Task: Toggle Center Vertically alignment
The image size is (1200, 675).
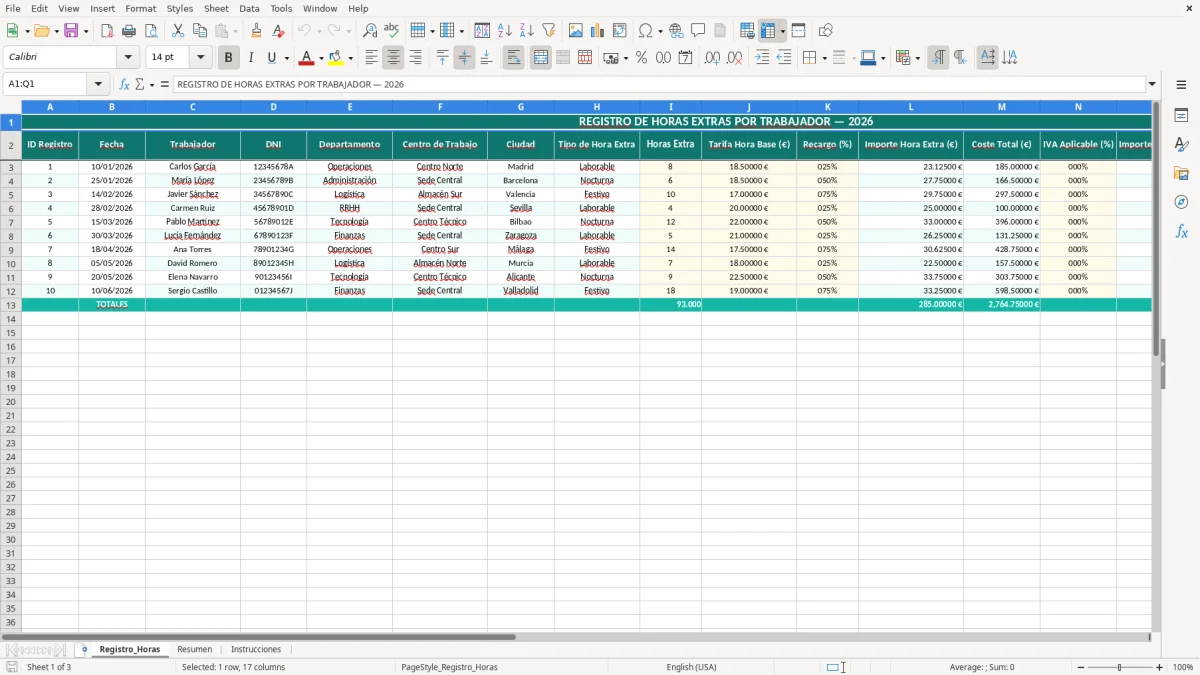Action: click(464, 58)
